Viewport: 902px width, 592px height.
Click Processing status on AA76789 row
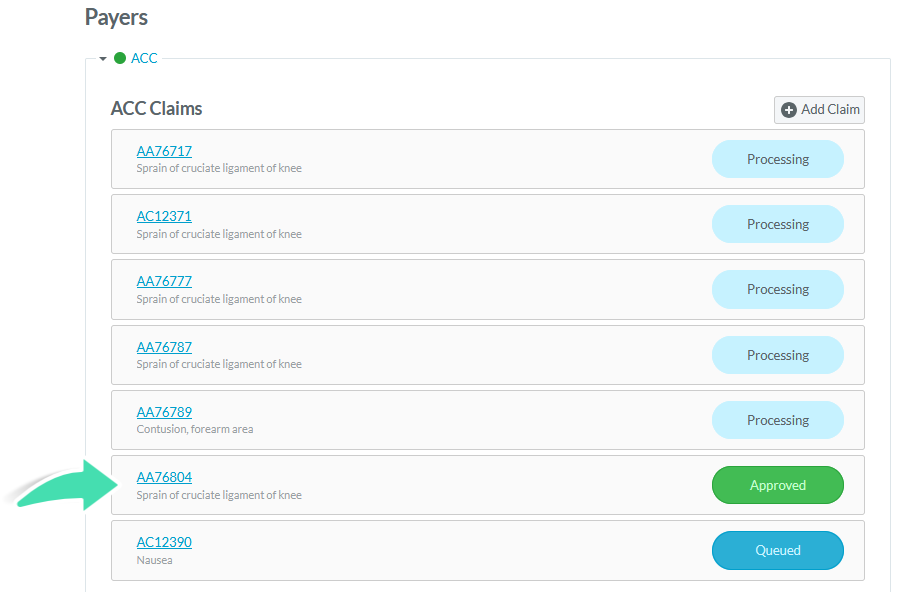coord(777,420)
